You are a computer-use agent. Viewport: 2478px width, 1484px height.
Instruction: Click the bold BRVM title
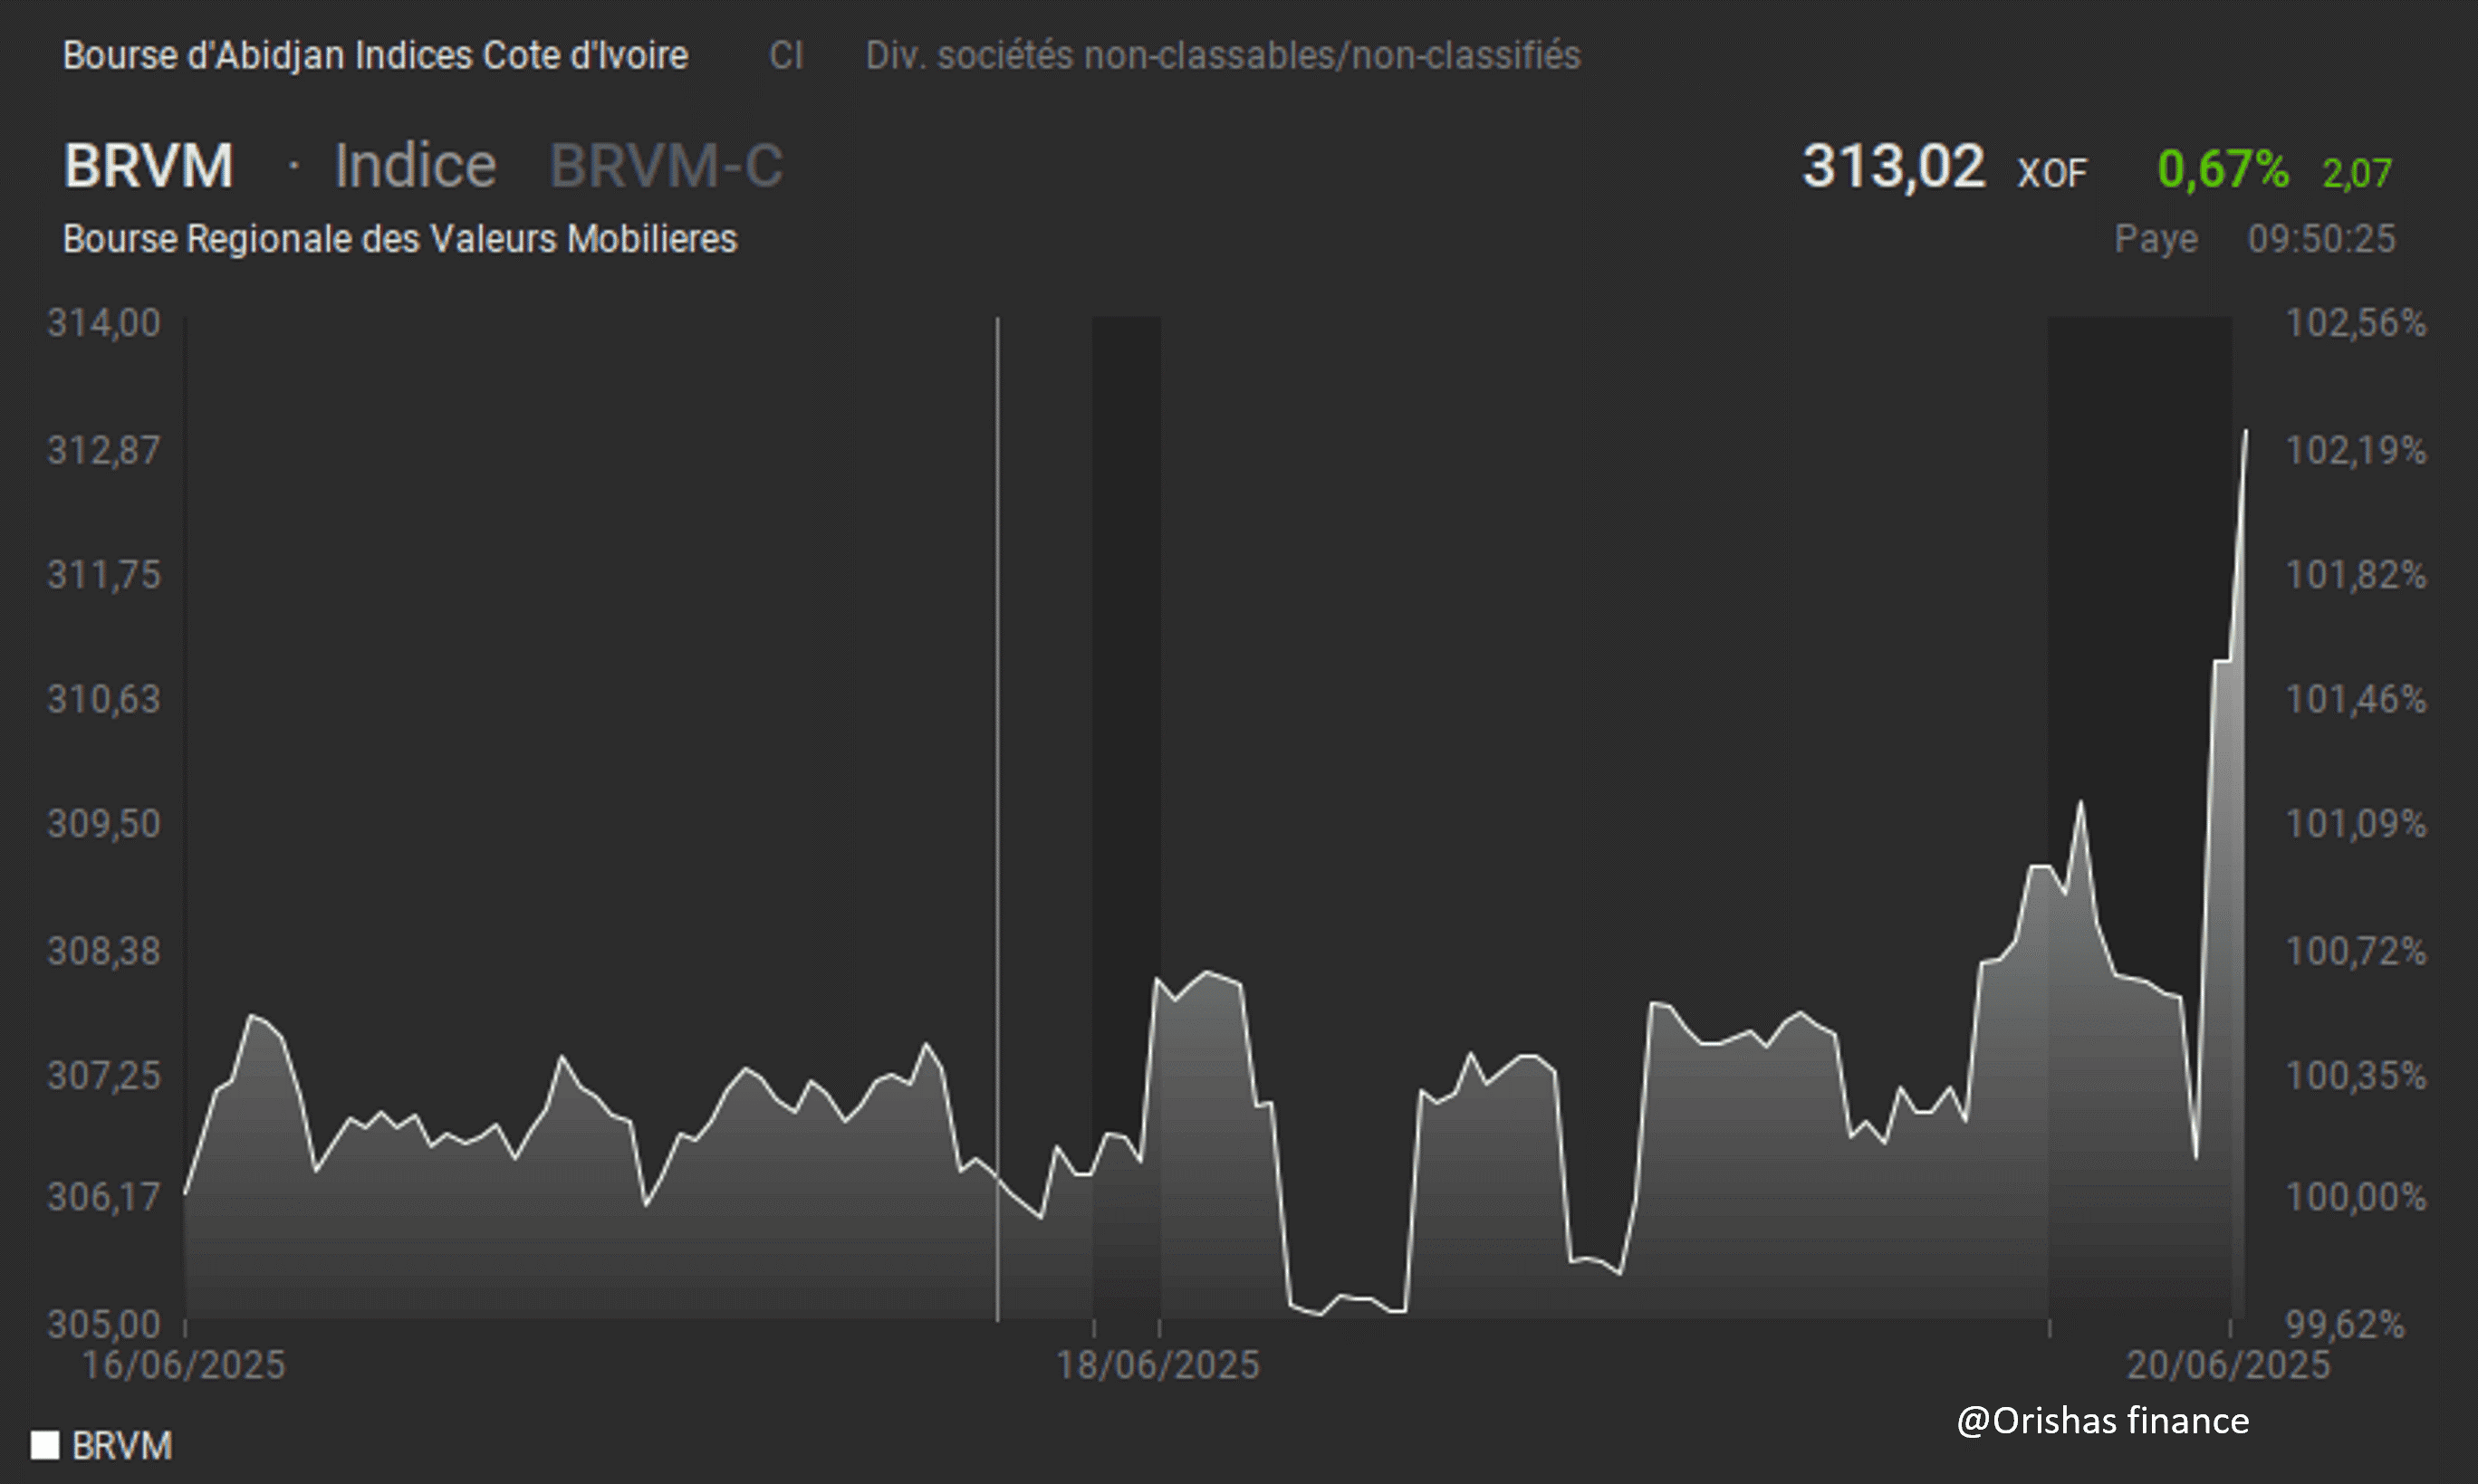[x=148, y=165]
